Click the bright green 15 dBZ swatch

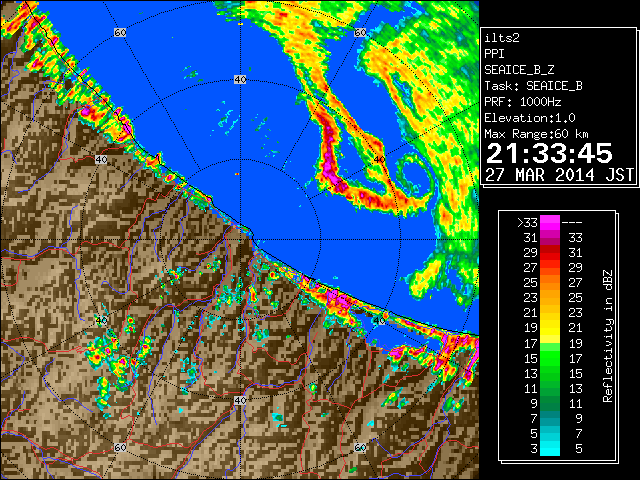549,358
